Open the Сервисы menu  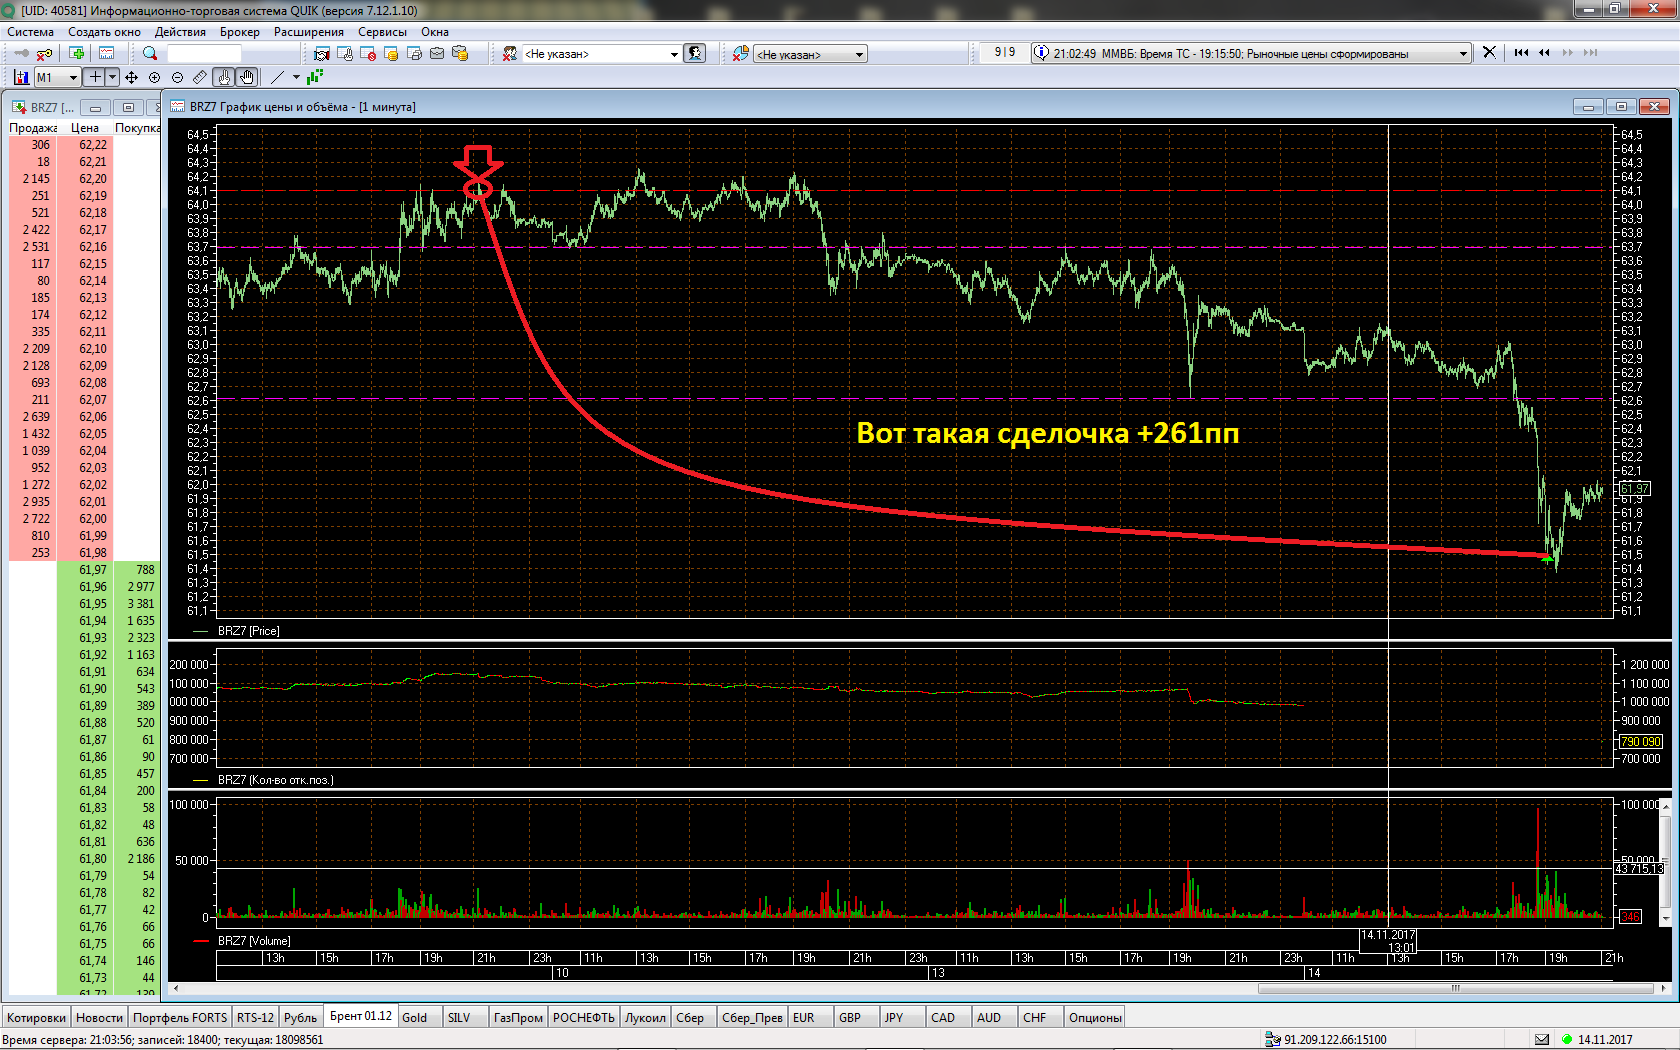pyautogui.click(x=383, y=32)
